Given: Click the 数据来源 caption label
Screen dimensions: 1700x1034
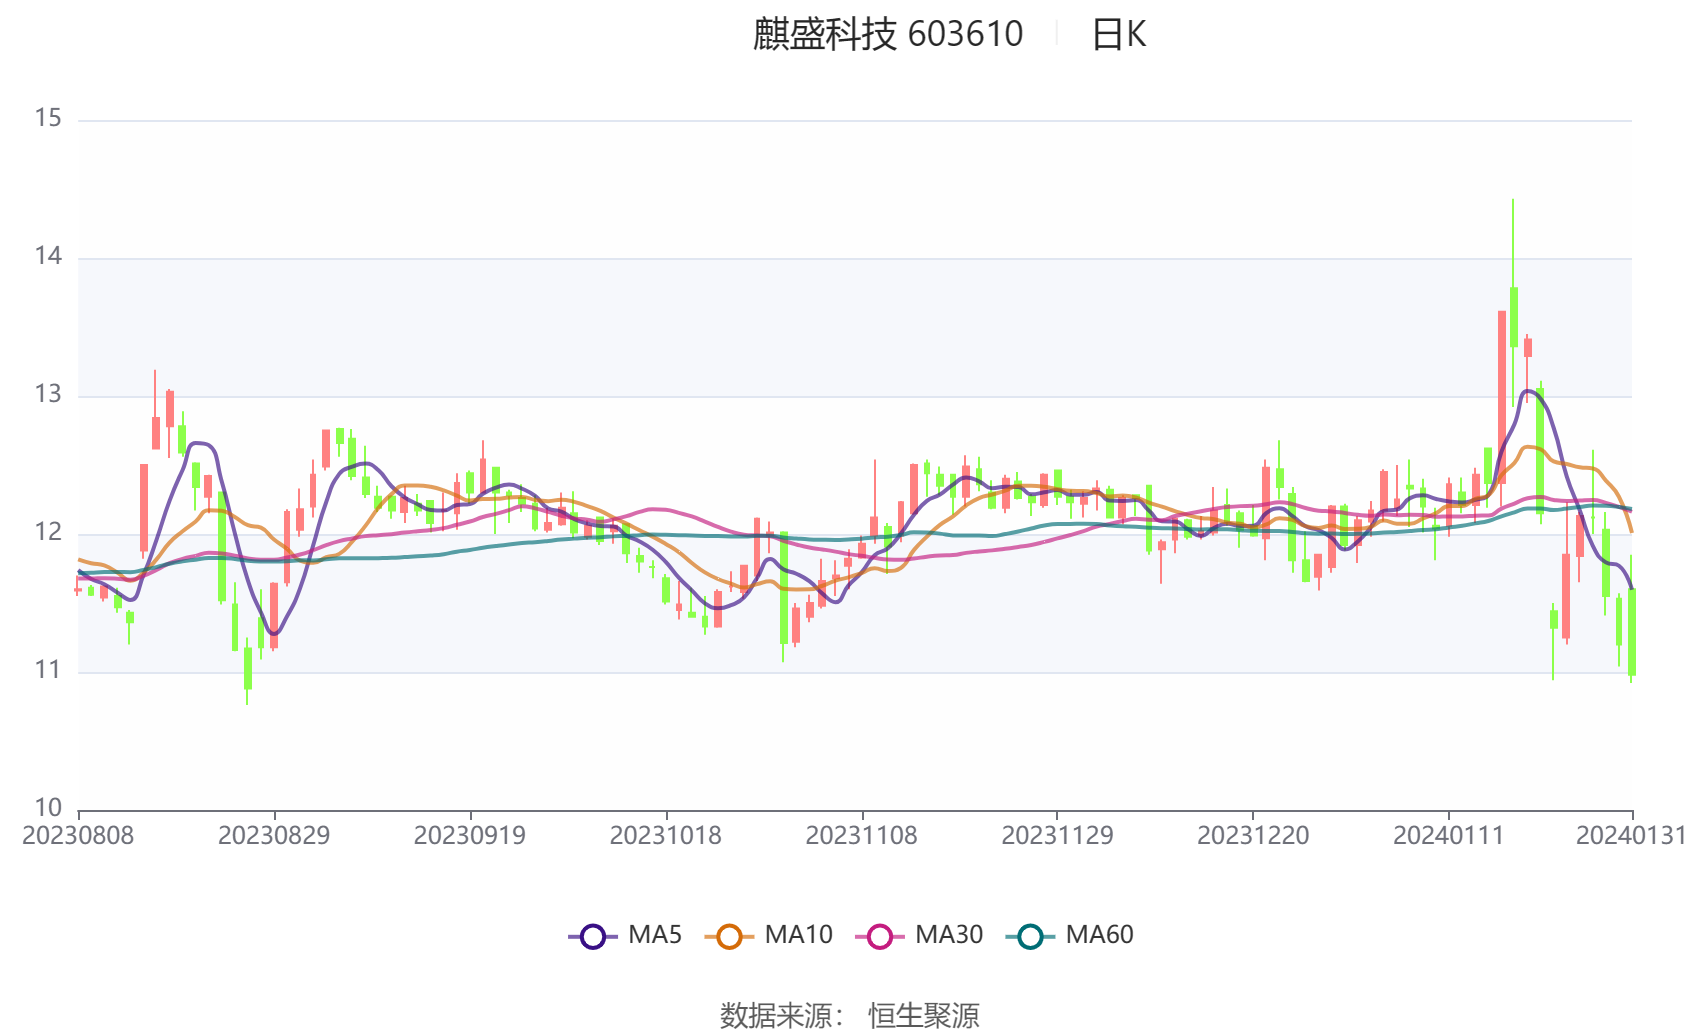Looking at the screenshot, I should click(x=777, y=1015).
